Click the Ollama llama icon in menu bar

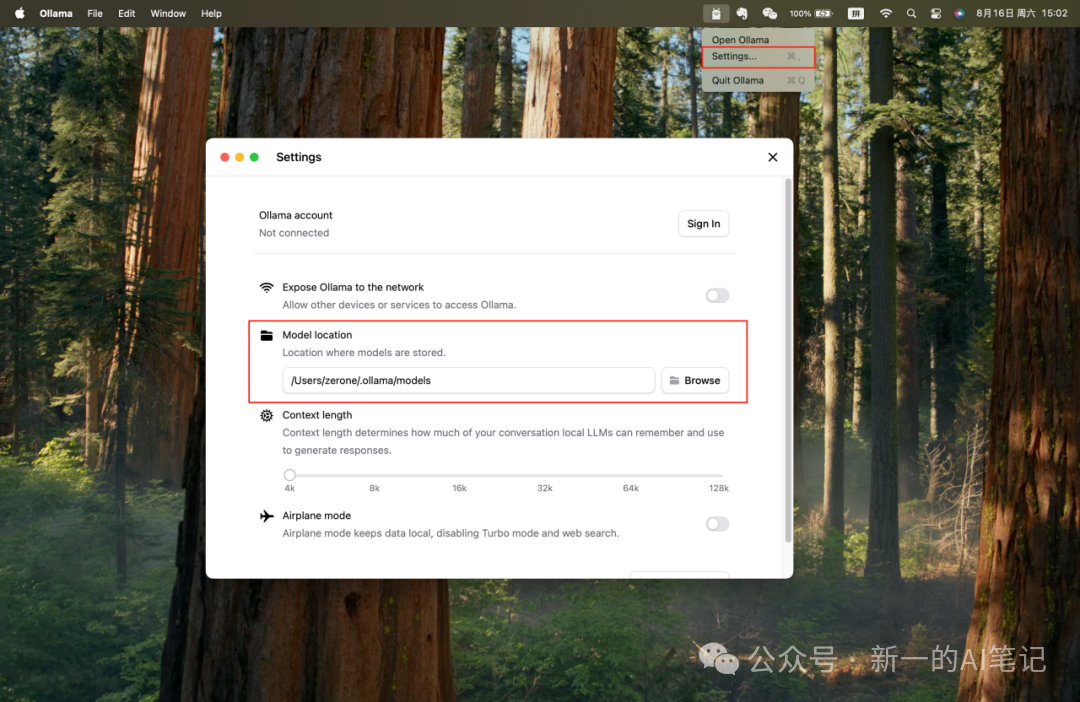tap(716, 13)
